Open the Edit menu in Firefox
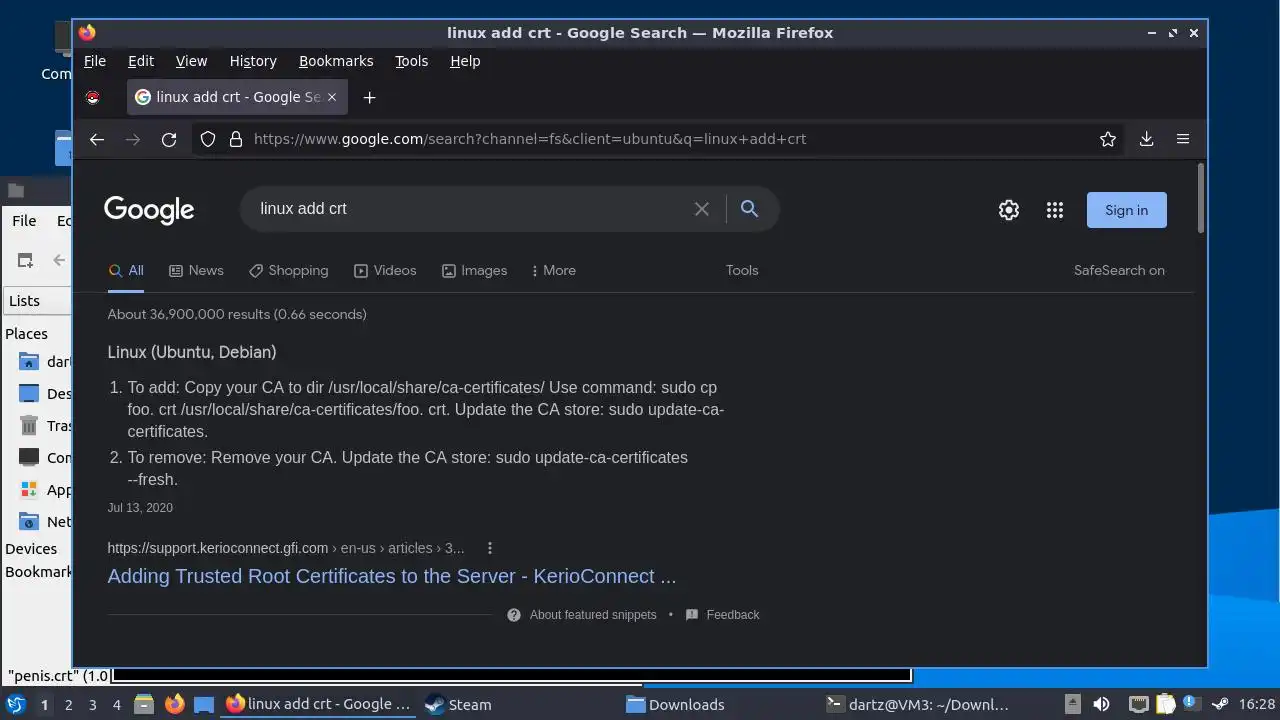The height and width of the screenshot is (720, 1280). [141, 61]
